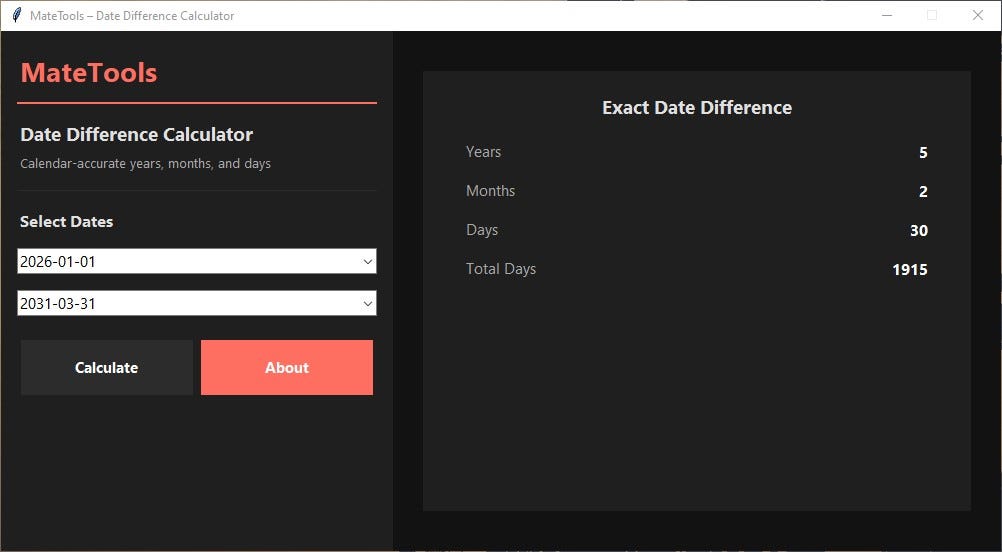This screenshot has height=552, width=1002.
Task: Open the About dialog
Action: point(287,367)
